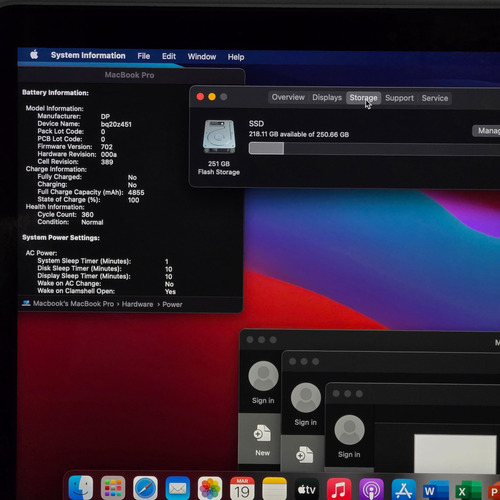
Task: Open Notes from the Dock
Action: (275, 489)
